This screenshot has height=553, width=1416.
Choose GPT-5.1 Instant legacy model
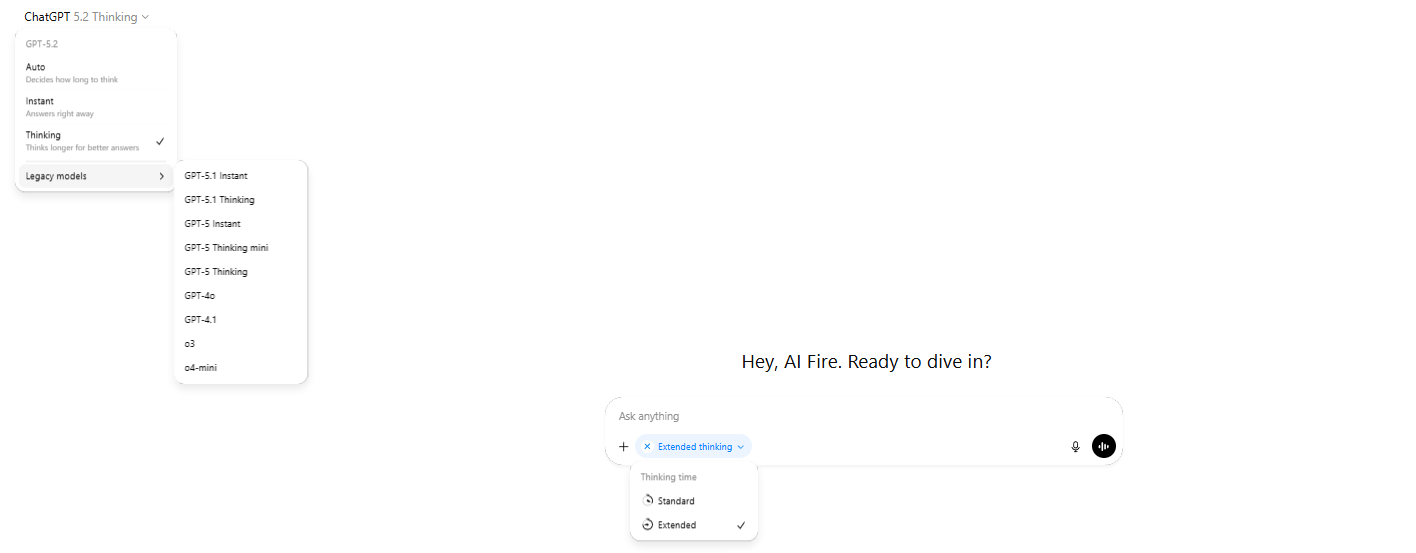(x=240, y=176)
